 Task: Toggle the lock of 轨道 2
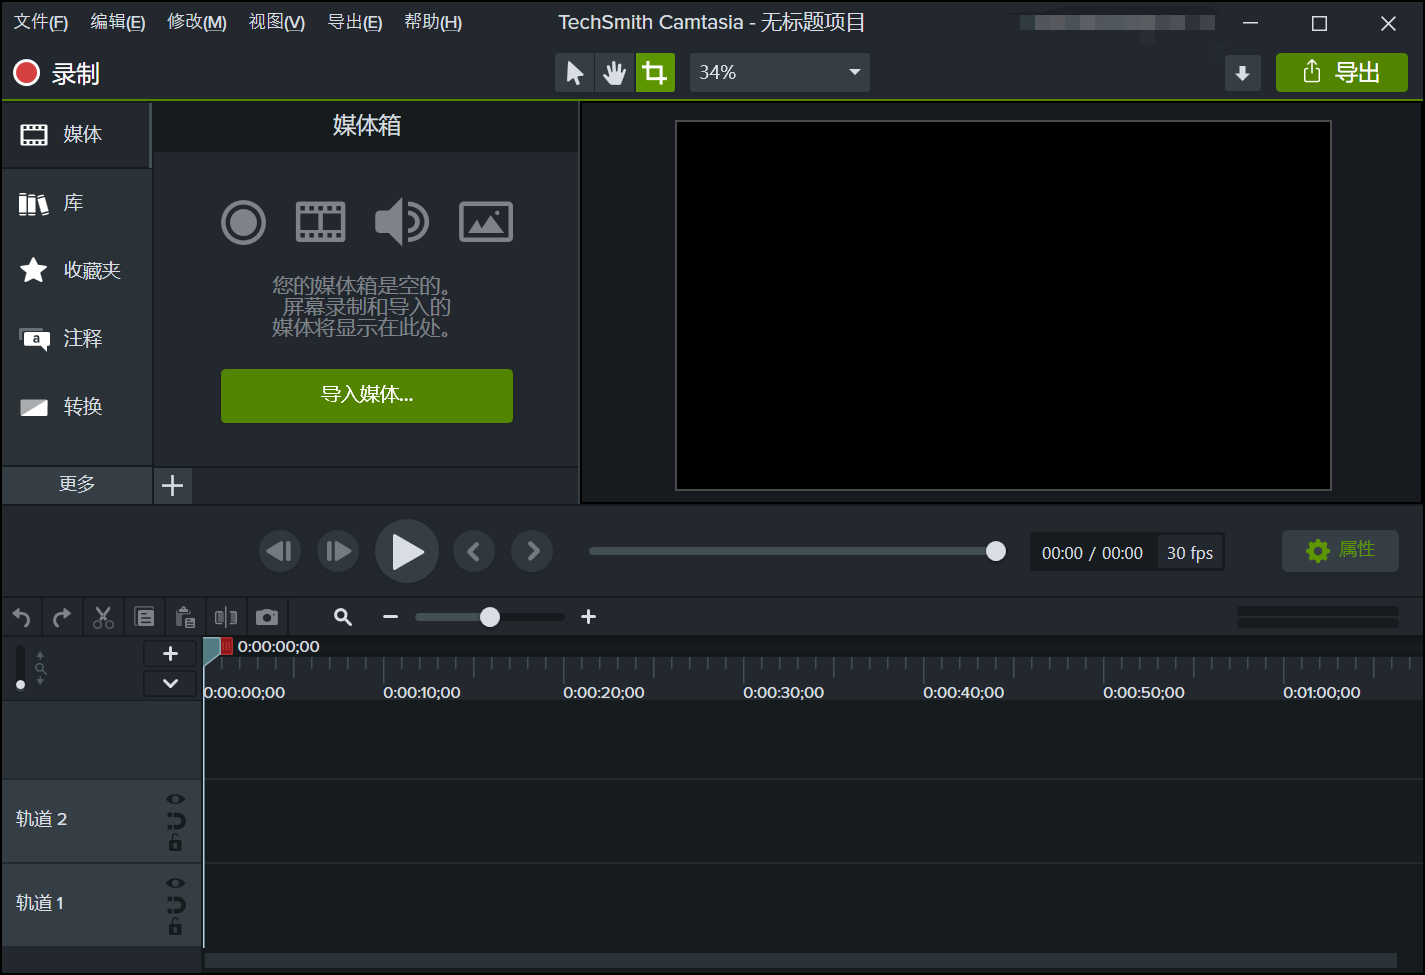click(175, 843)
